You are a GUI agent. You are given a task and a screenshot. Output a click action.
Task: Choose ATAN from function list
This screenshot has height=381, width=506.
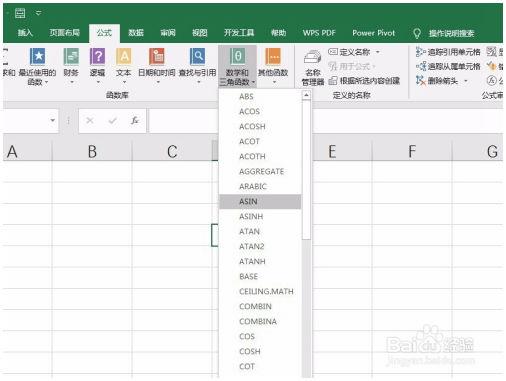[260, 232]
